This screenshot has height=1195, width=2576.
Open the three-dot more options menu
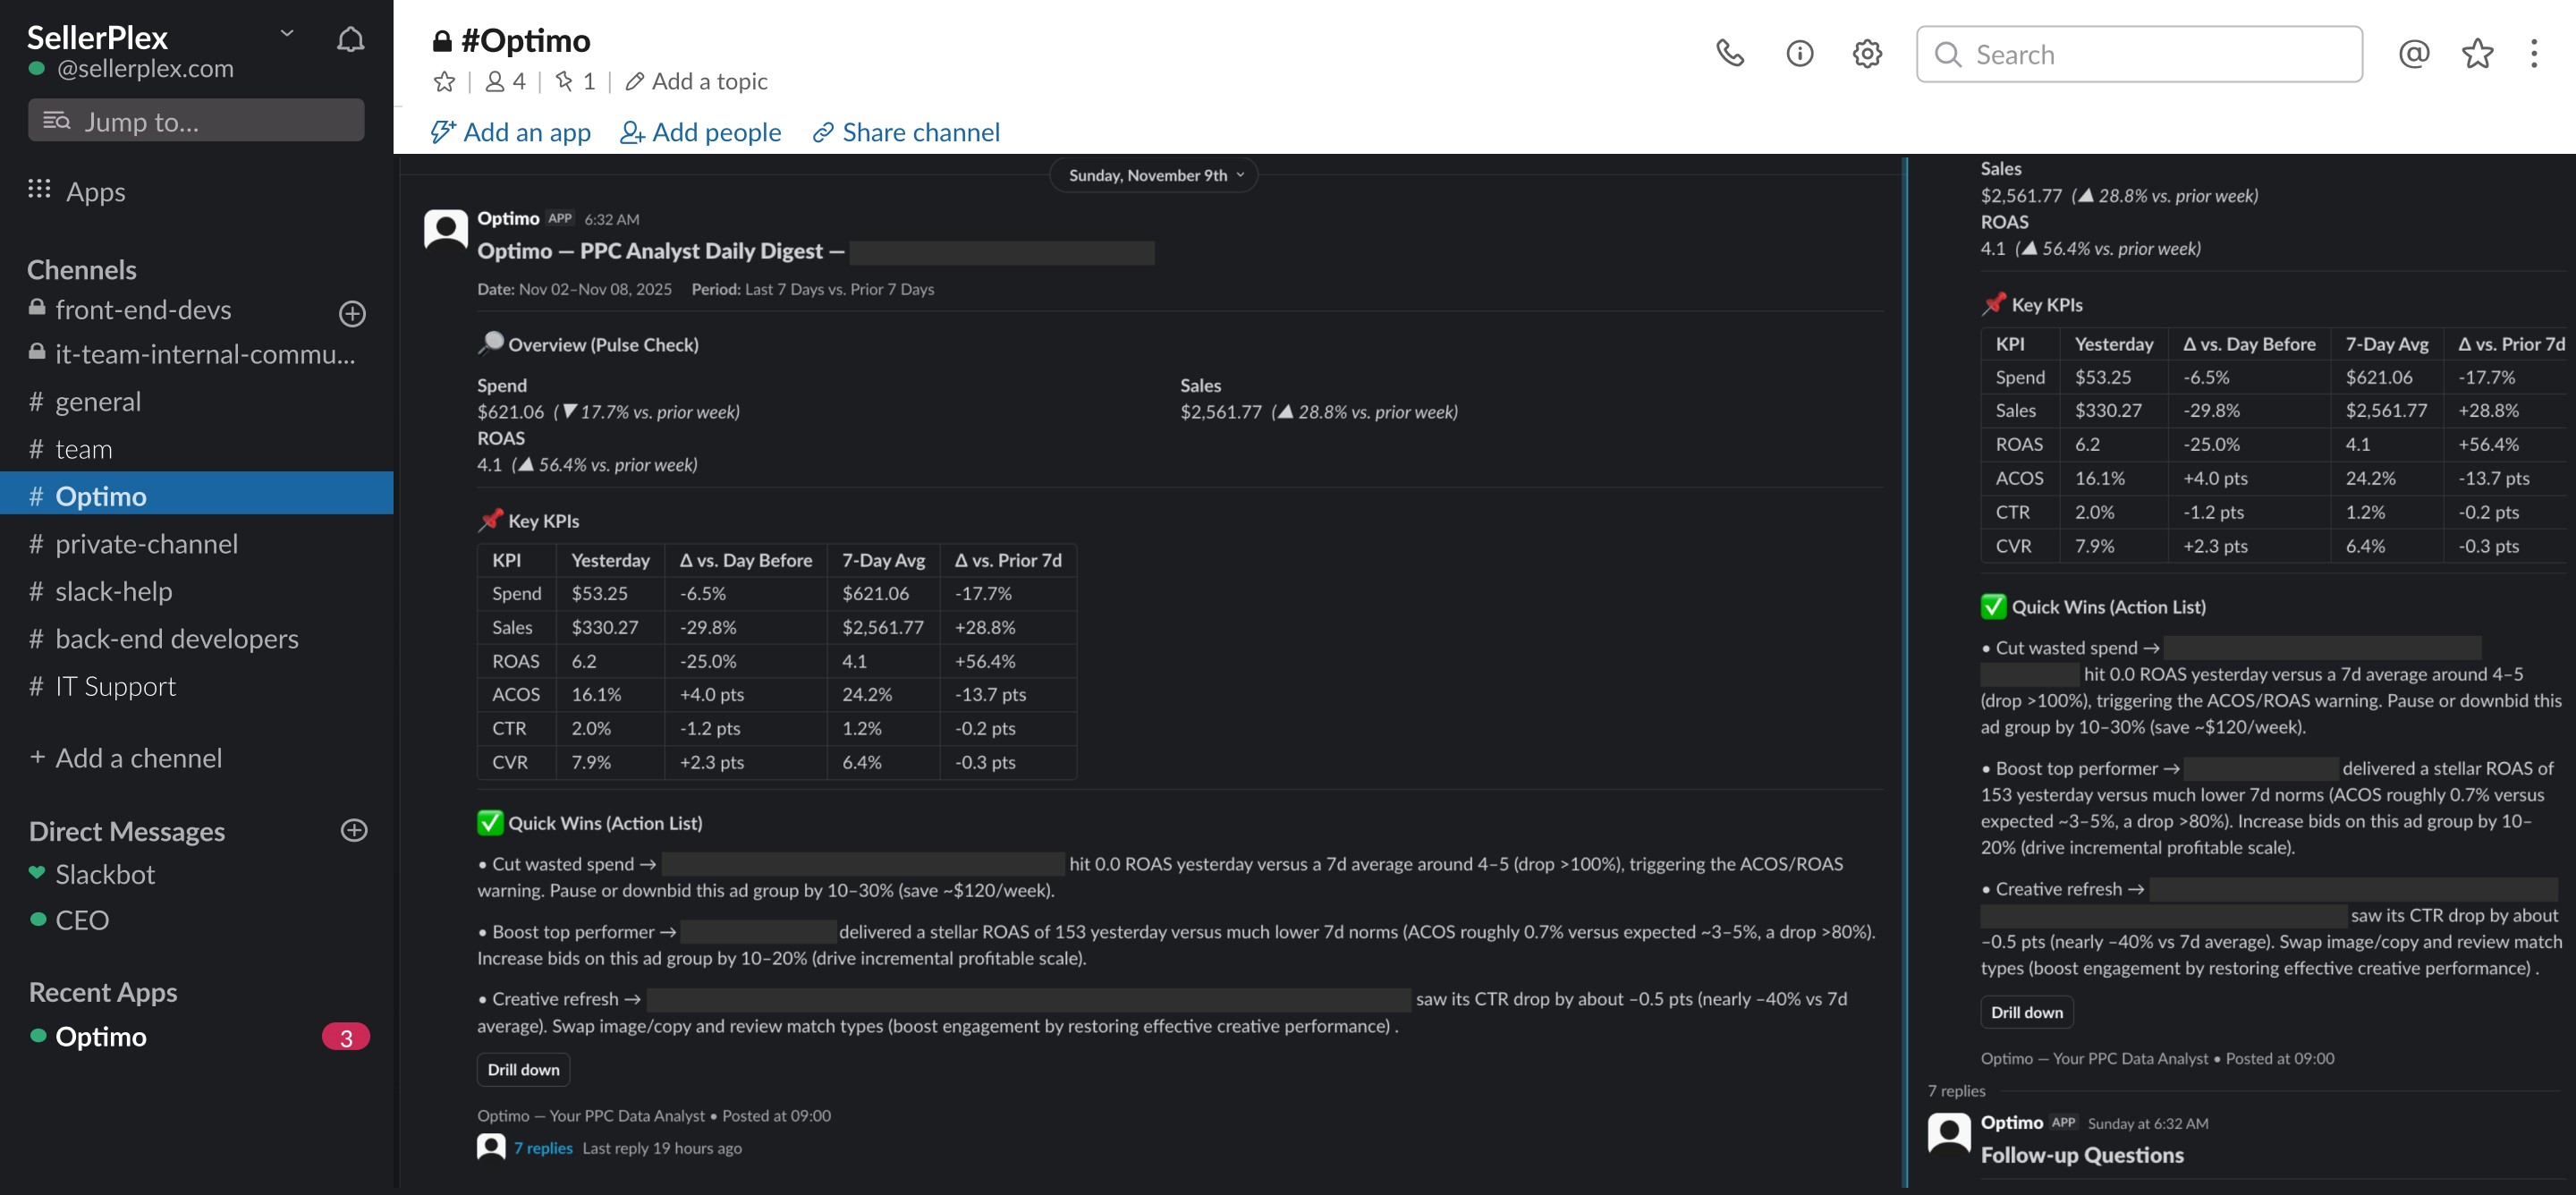(x=2533, y=53)
